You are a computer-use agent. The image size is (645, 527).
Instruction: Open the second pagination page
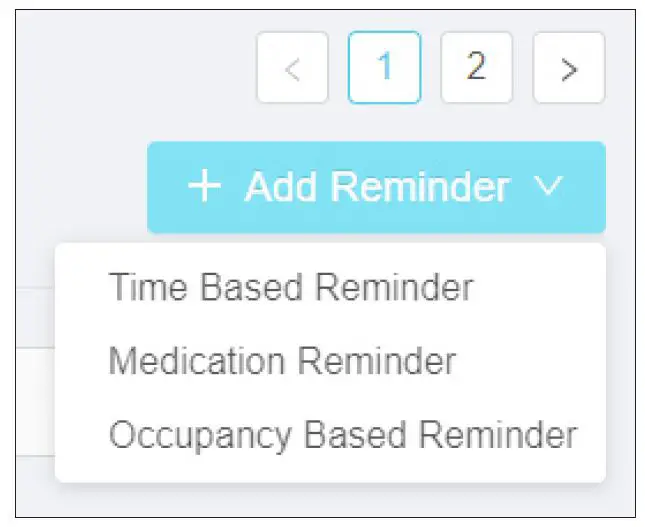476,68
